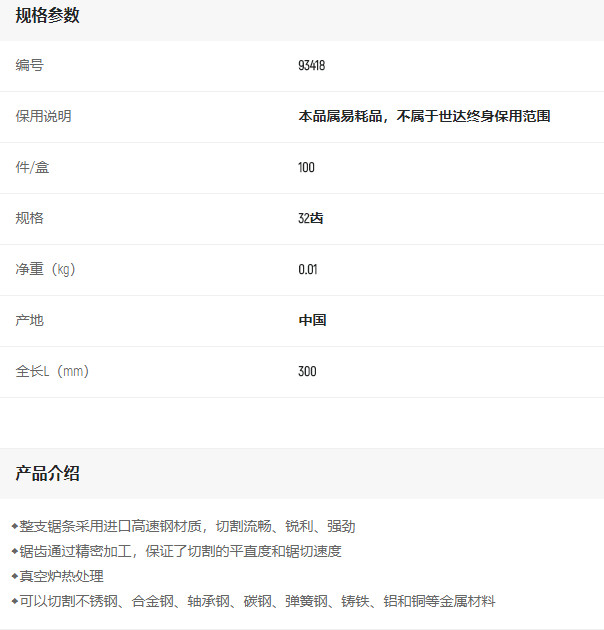Click the 32齿 specification value
Screen dimensions: 604x630
click(310, 219)
